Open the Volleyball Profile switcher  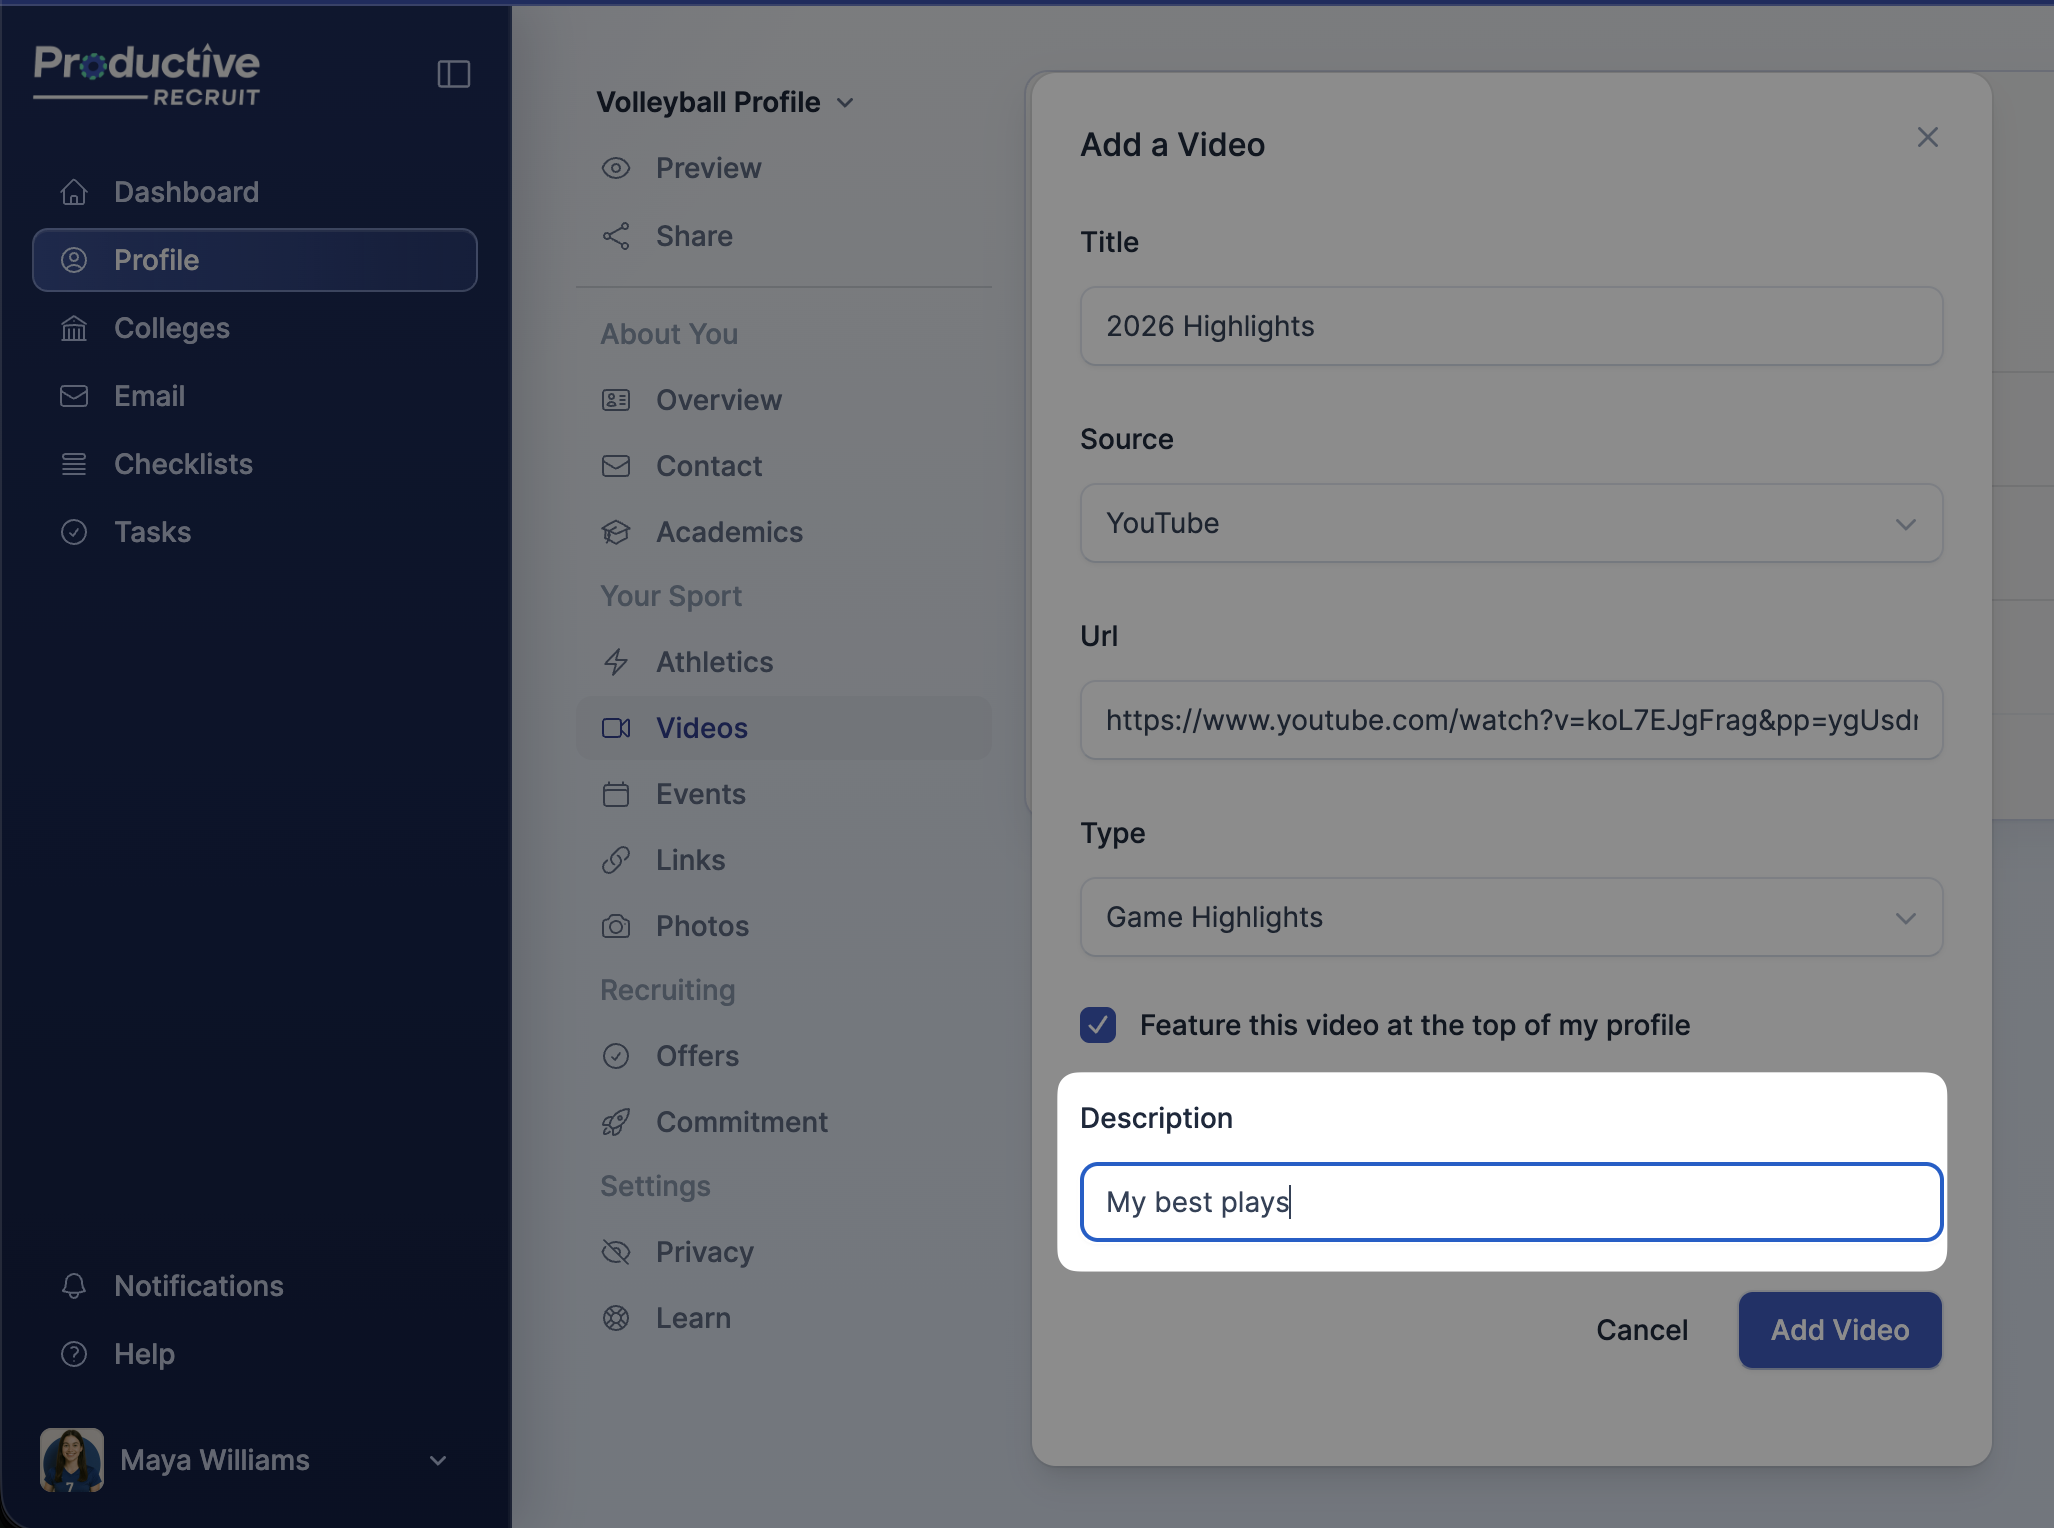(x=724, y=102)
